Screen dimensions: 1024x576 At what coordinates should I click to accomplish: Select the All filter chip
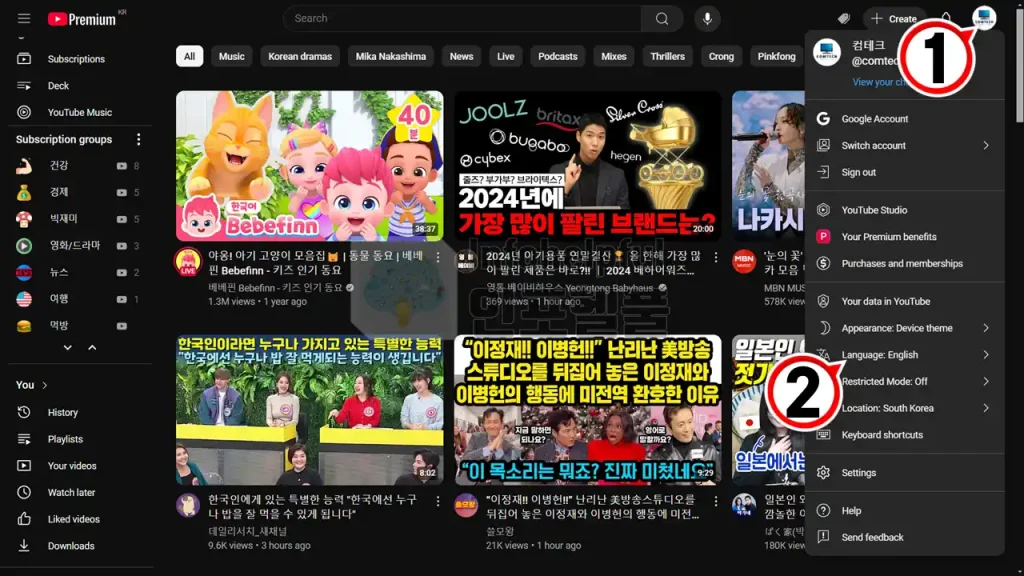pyautogui.click(x=189, y=56)
